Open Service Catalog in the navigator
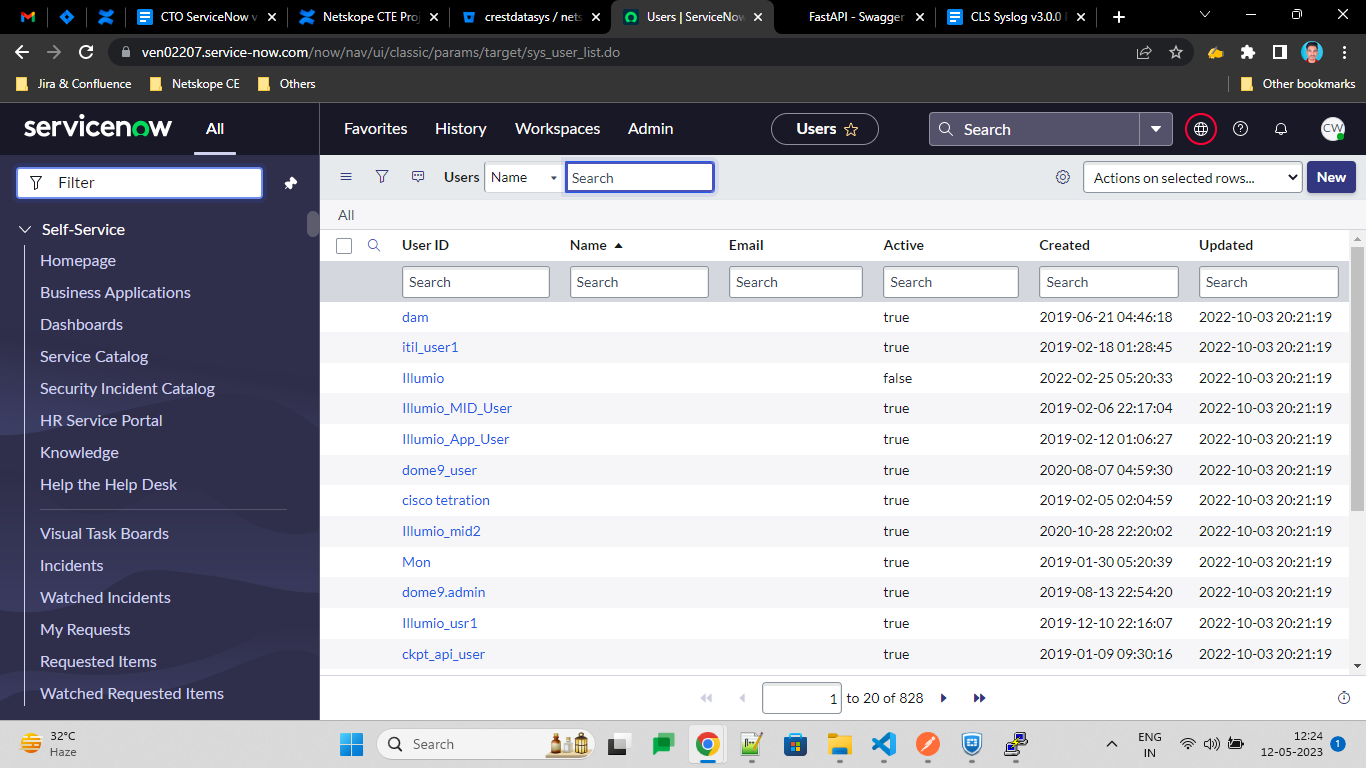 (x=94, y=357)
